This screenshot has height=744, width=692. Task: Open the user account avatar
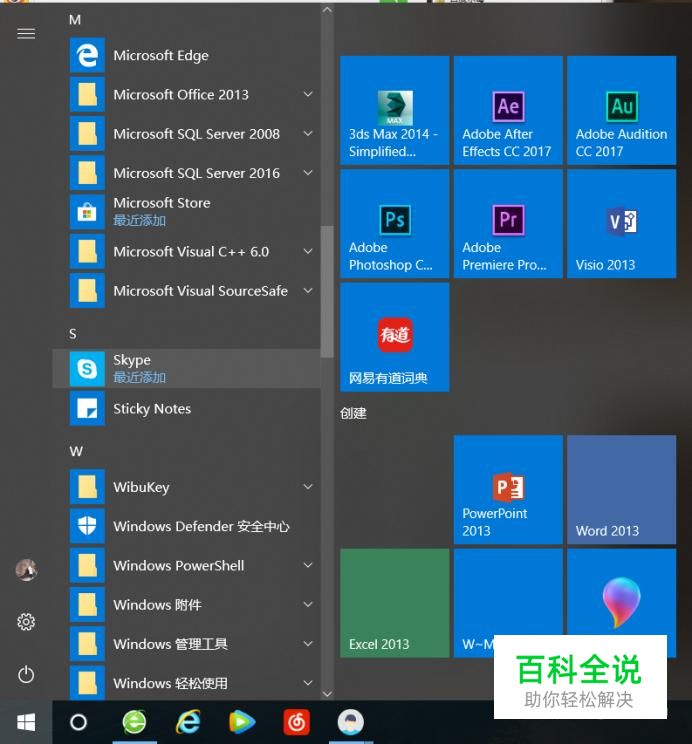click(x=26, y=569)
